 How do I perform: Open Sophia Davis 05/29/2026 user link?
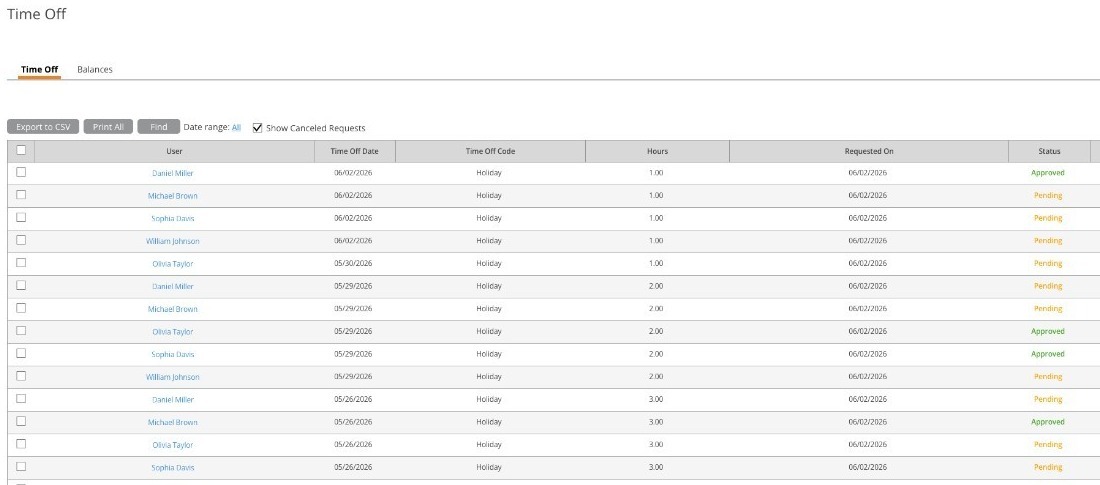[173, 354]
